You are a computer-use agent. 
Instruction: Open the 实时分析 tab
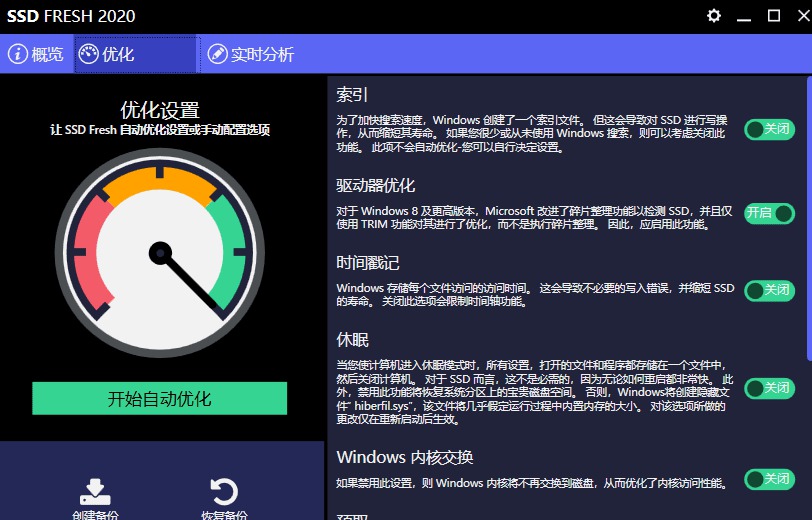point(251,54)
